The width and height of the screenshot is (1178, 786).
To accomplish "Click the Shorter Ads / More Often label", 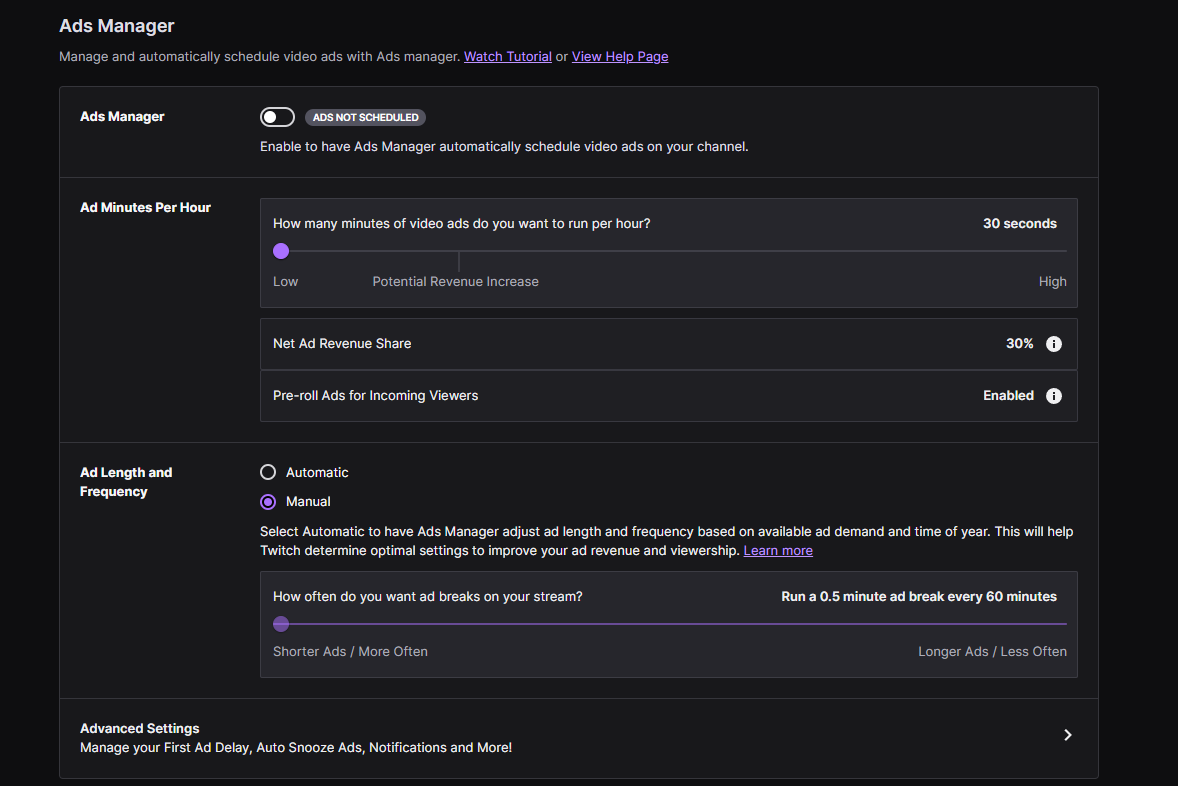I will [x=350, y=652].
